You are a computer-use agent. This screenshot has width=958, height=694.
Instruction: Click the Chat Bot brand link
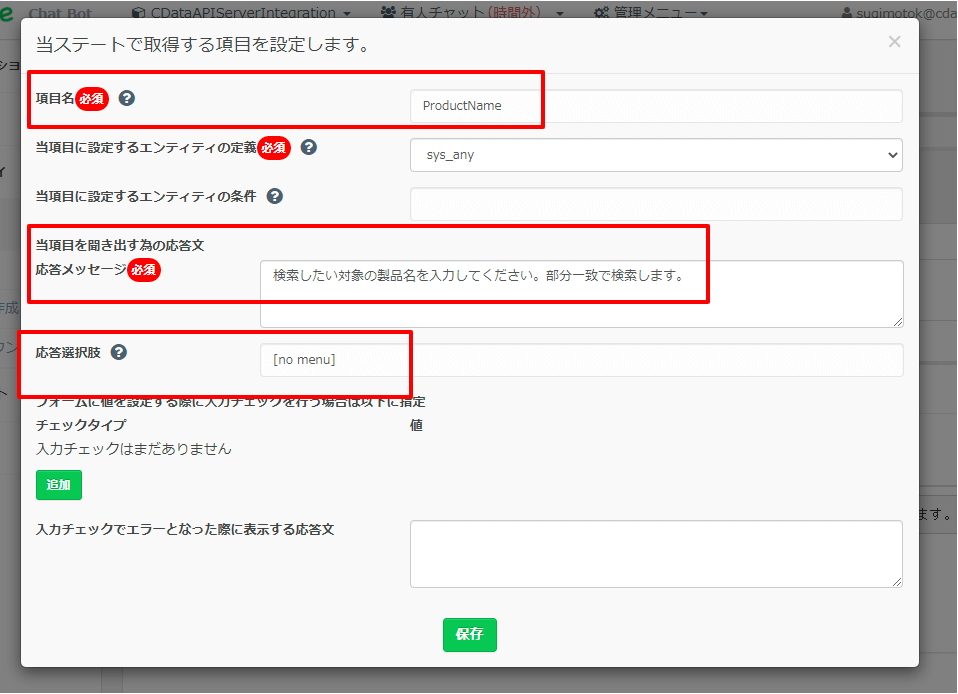coord(60,12)
